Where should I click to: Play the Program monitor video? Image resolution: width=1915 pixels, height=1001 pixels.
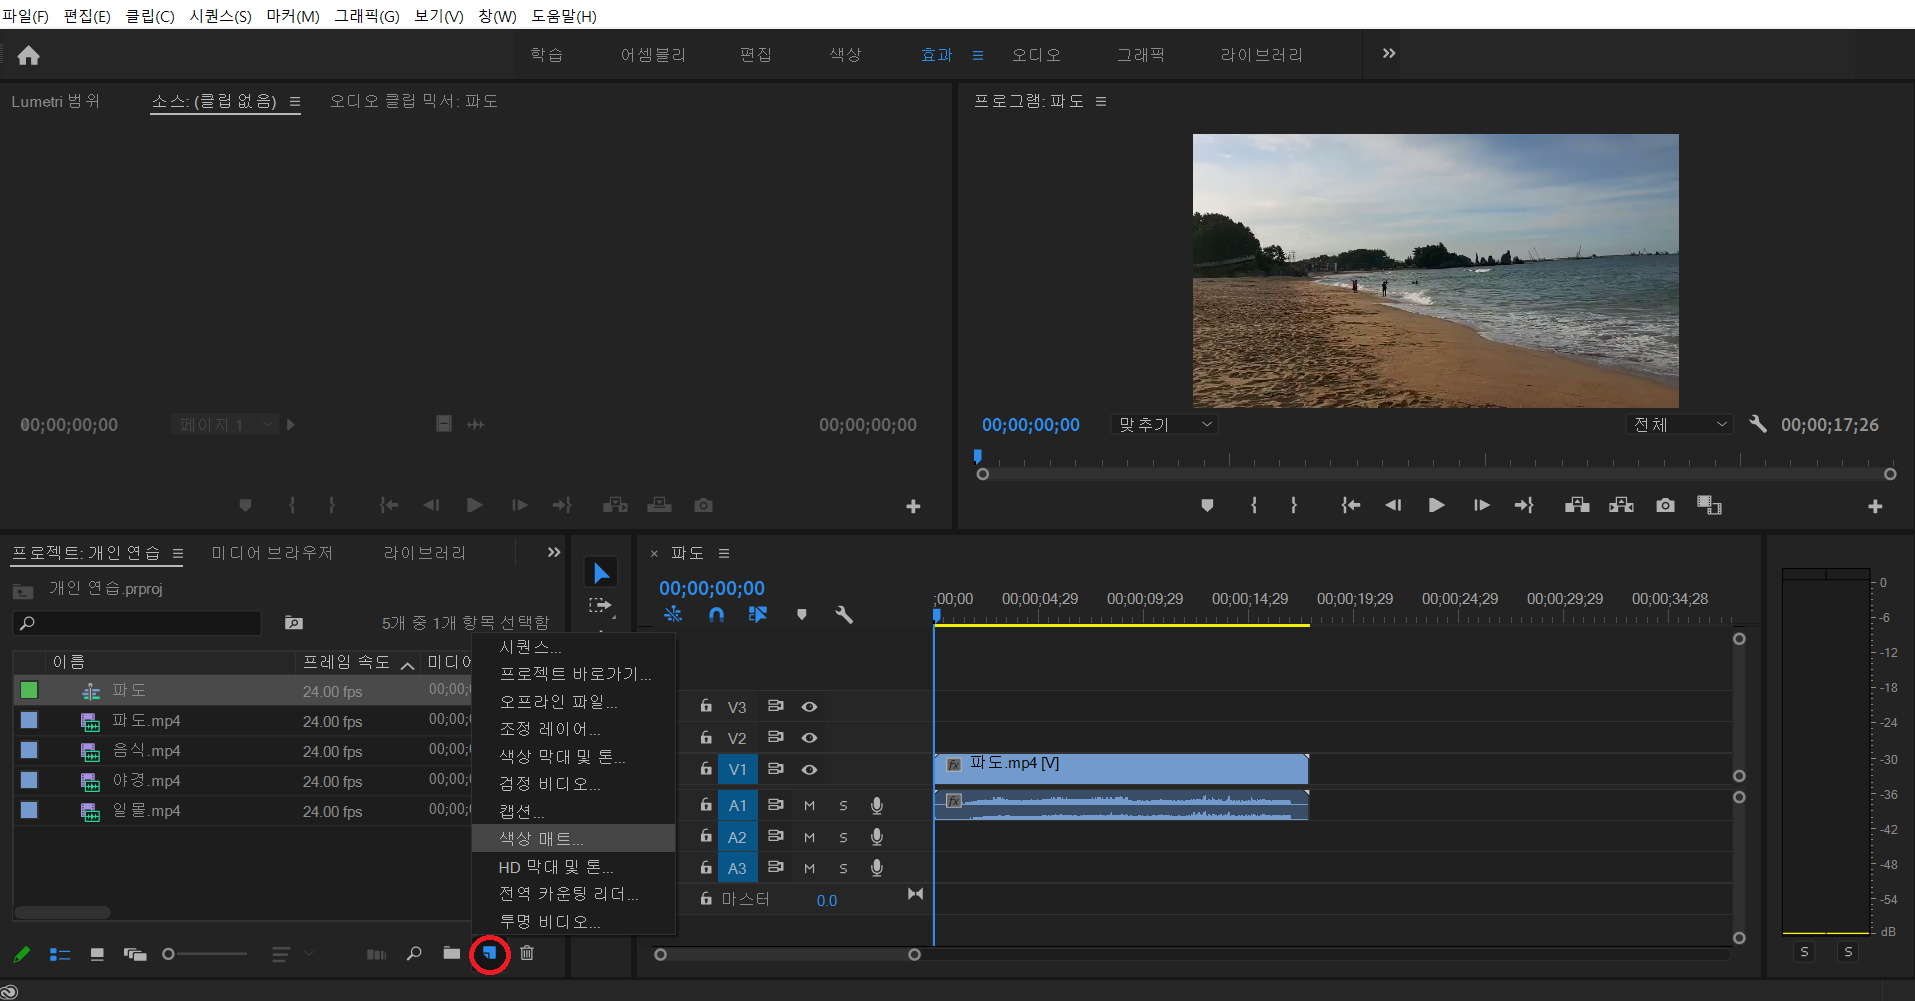click(x=1436, y=506)
